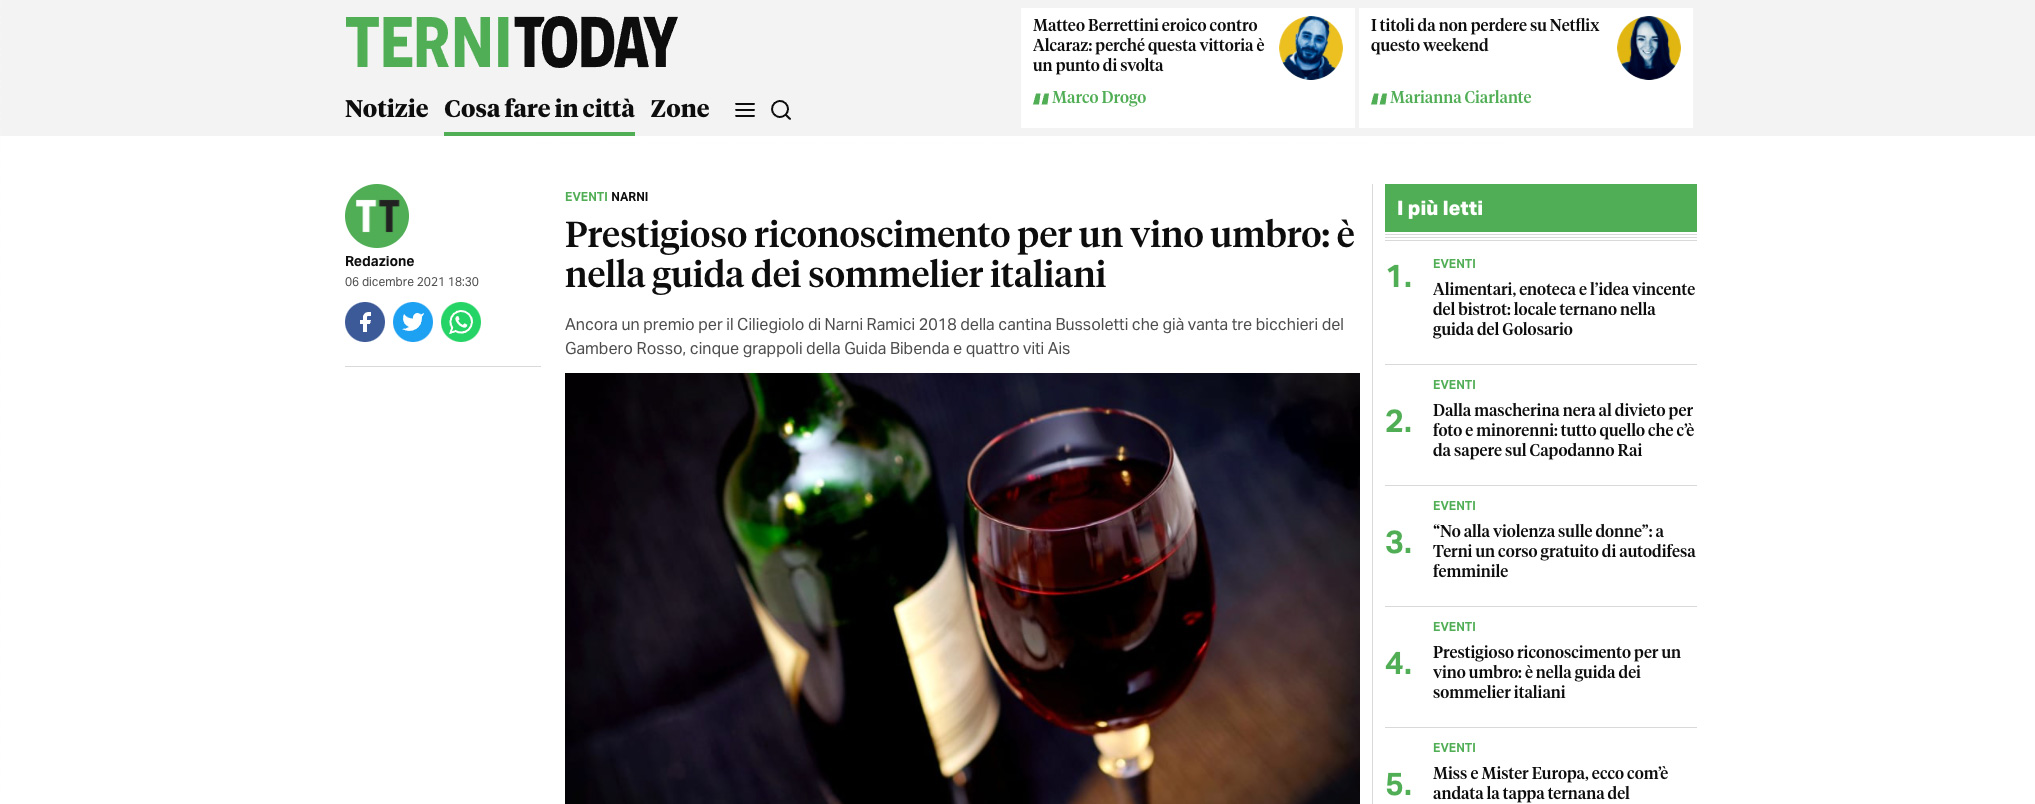Go to TerniToday homepage logo
The image size is (2035, 804).
tap(511, 42)
